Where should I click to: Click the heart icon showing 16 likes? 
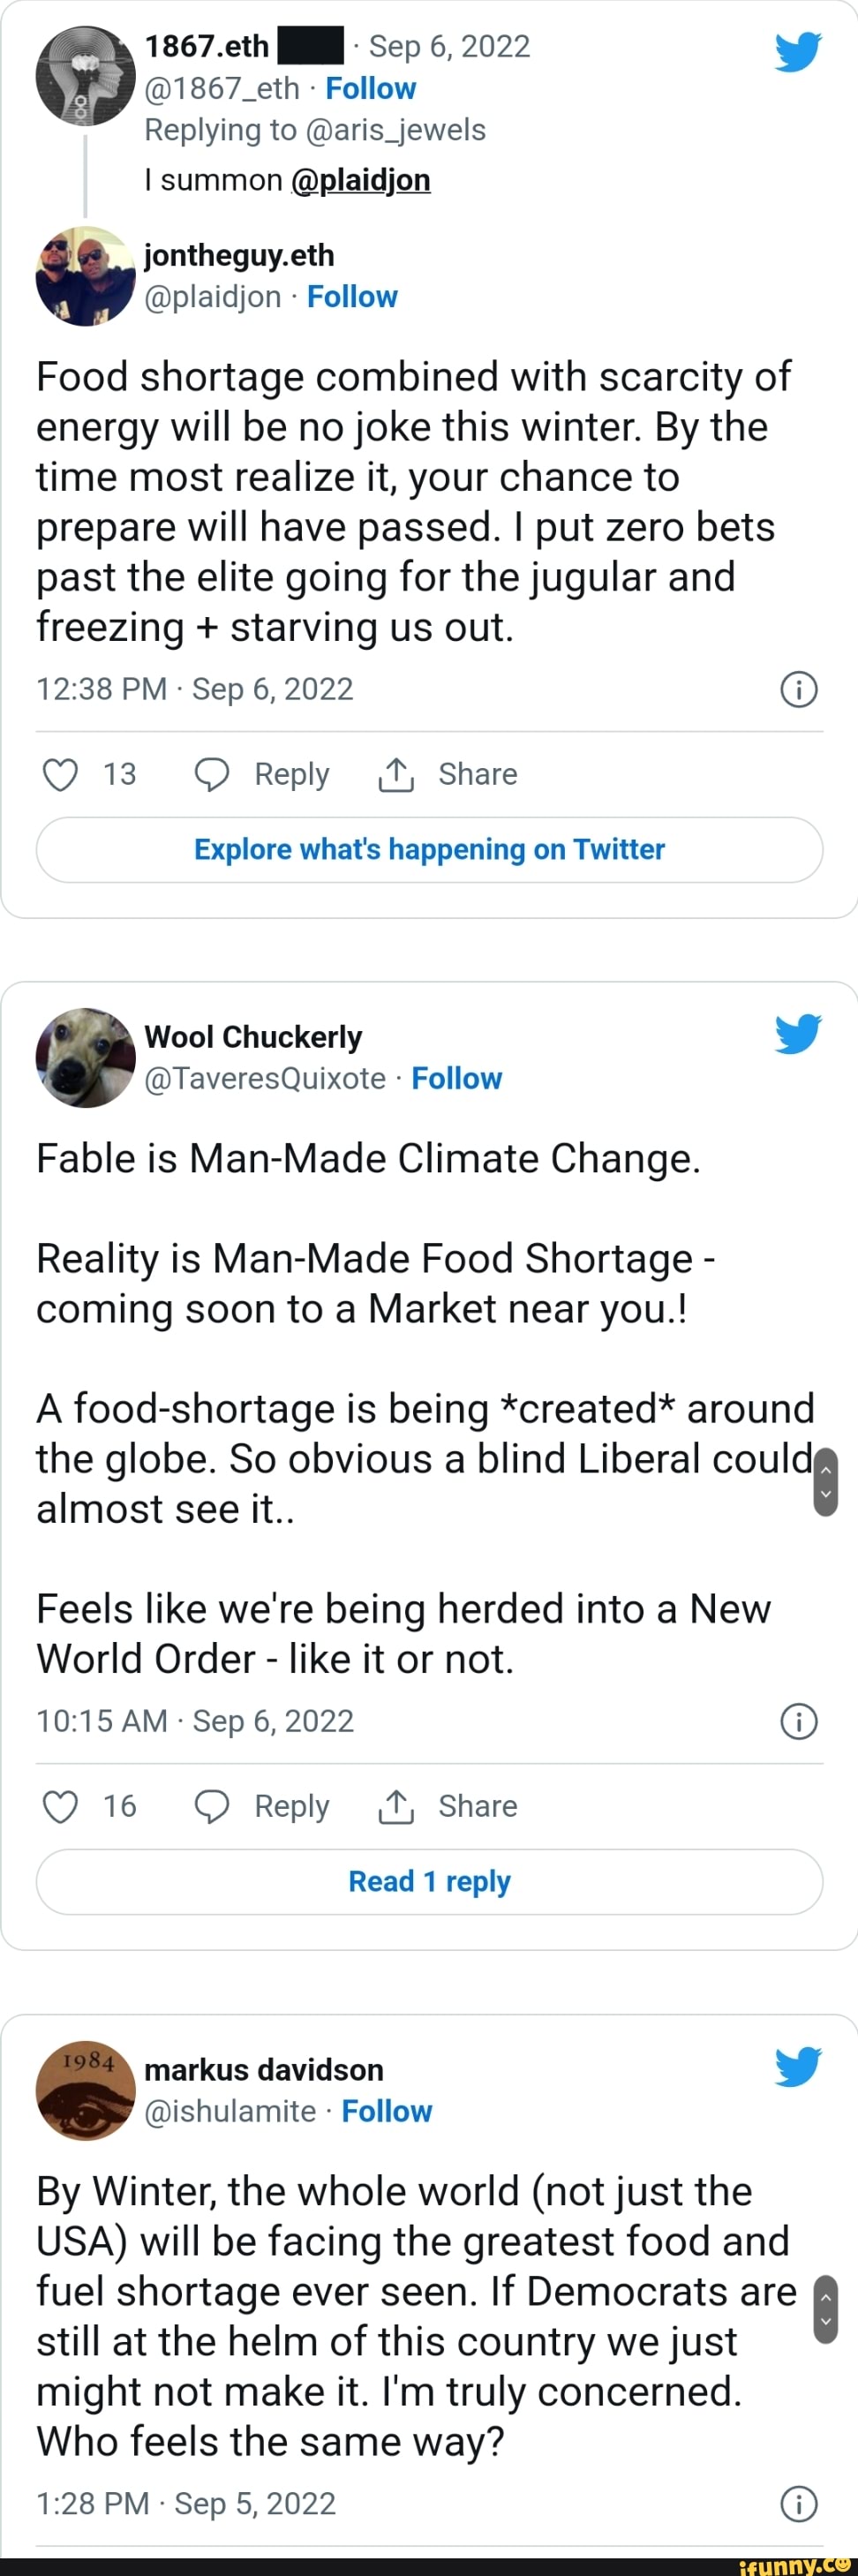coord(59,1806)
